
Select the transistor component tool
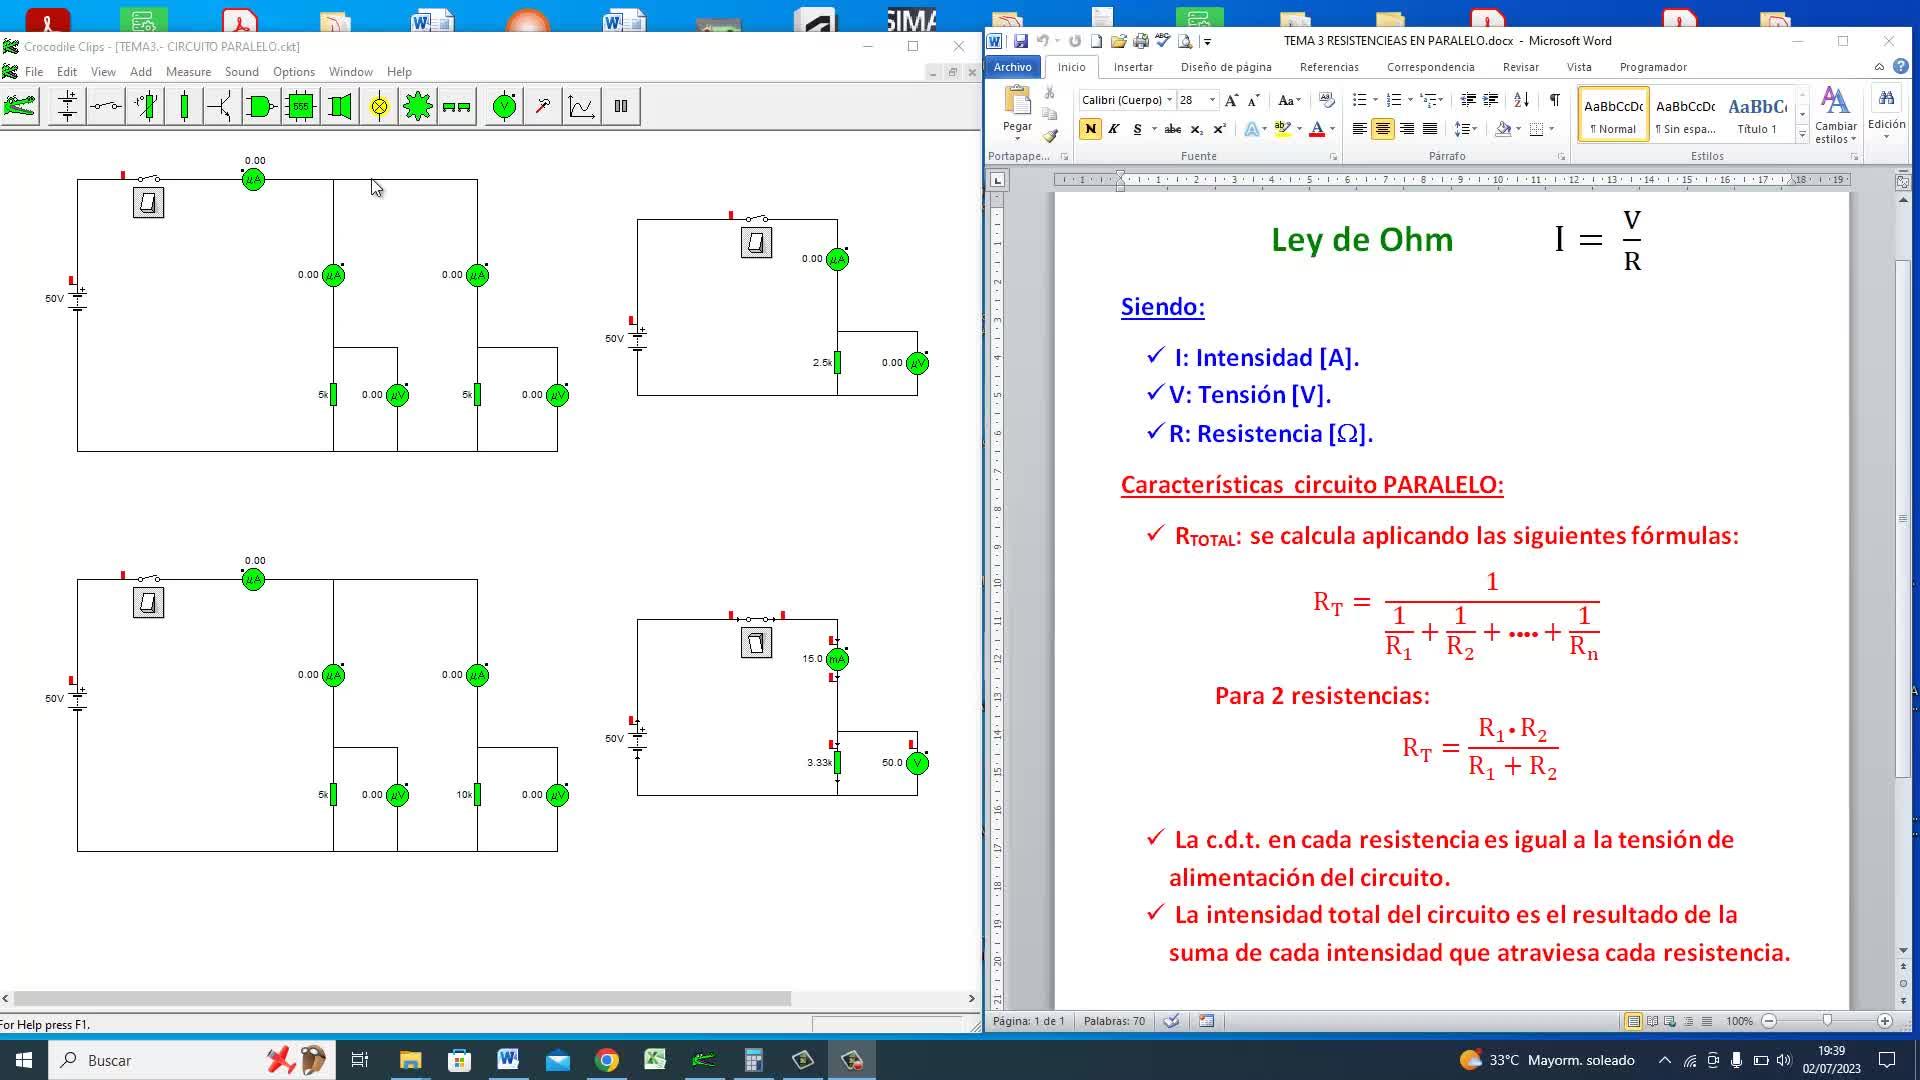pyautogui.click(x=221, y=106)
